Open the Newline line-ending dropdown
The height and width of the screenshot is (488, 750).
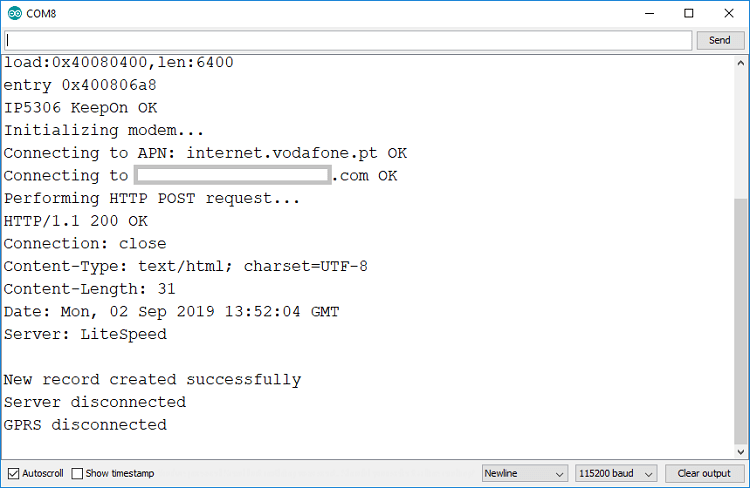[524, 473]
